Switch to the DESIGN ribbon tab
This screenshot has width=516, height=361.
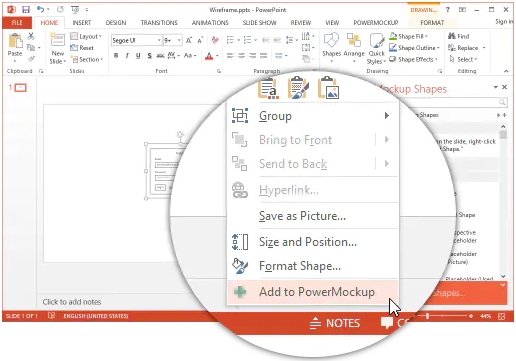coord(116,23)
